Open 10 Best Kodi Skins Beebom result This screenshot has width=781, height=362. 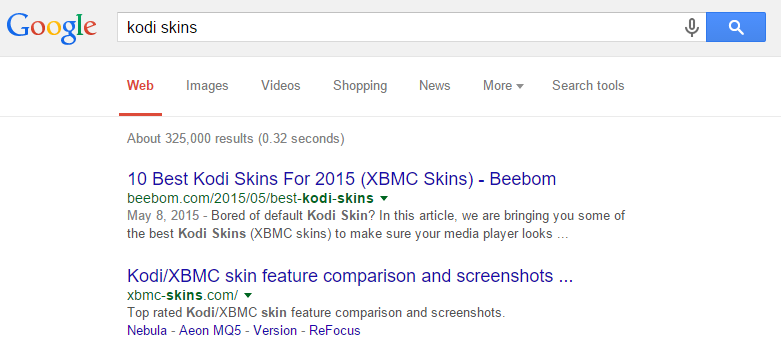click(342, 179)
